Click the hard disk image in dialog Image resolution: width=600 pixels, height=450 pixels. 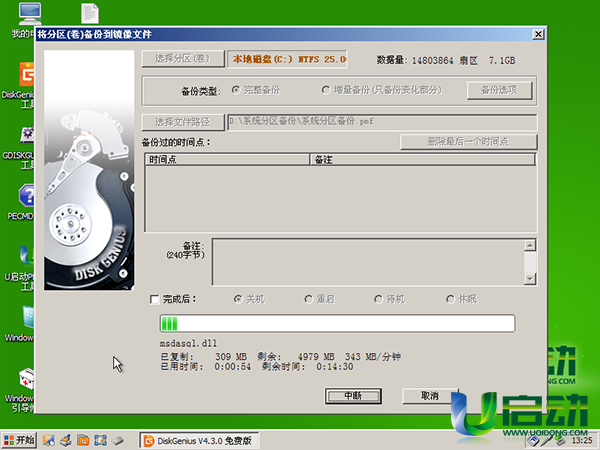89,170
